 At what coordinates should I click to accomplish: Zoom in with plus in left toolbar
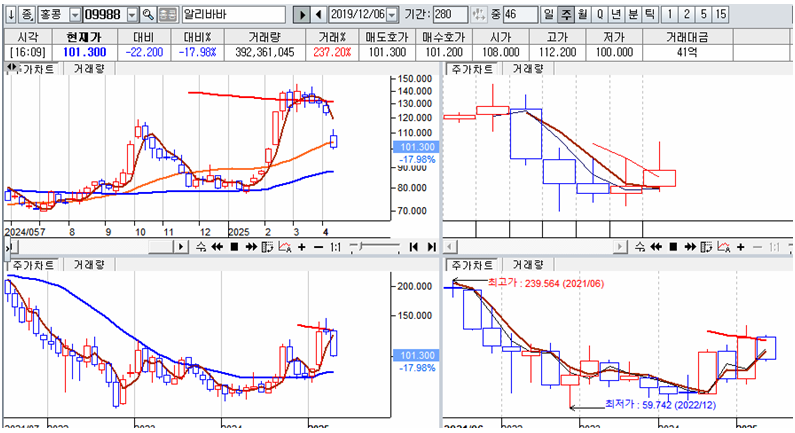tap(302, 247)
